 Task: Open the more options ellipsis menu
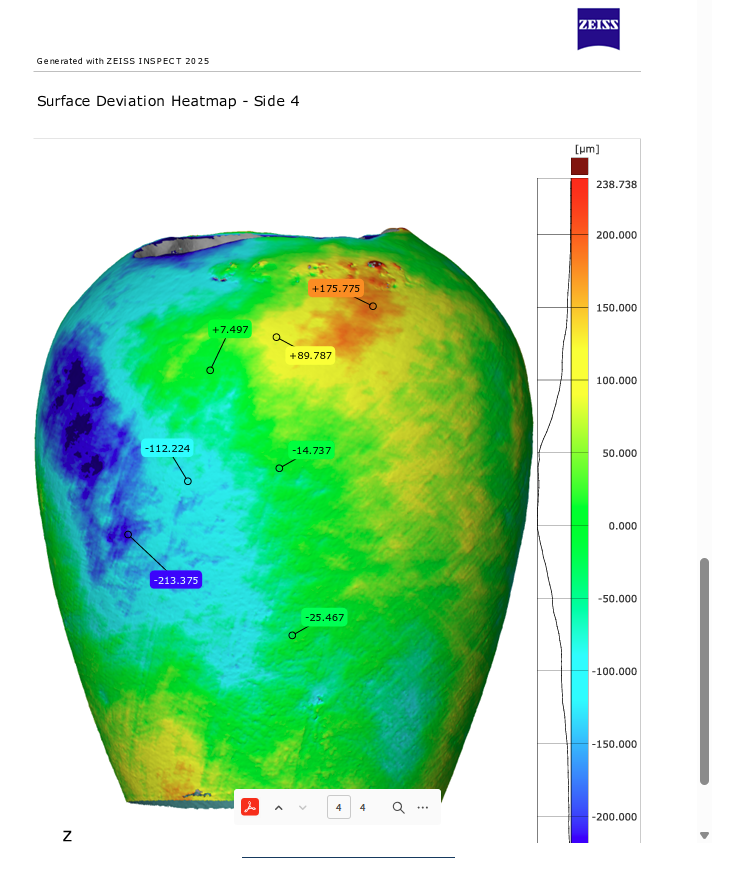tap(423, 807)
